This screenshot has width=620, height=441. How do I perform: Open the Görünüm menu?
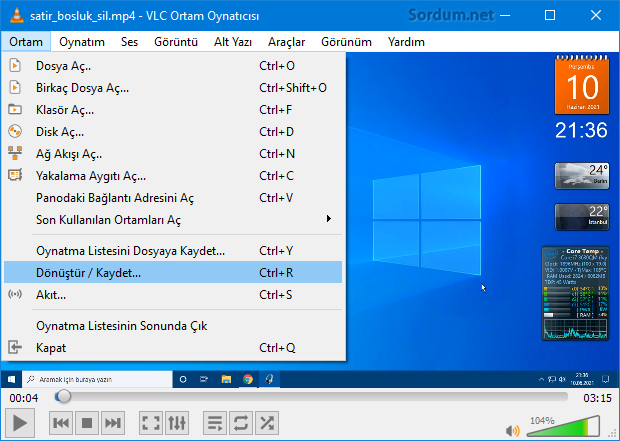[346, 42]
